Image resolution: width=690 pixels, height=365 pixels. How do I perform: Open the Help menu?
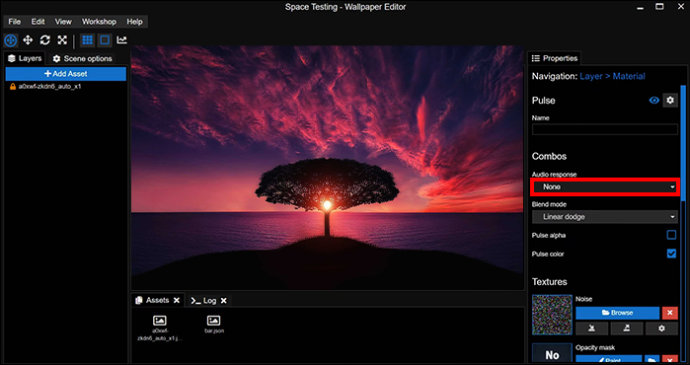click(134, 22)
